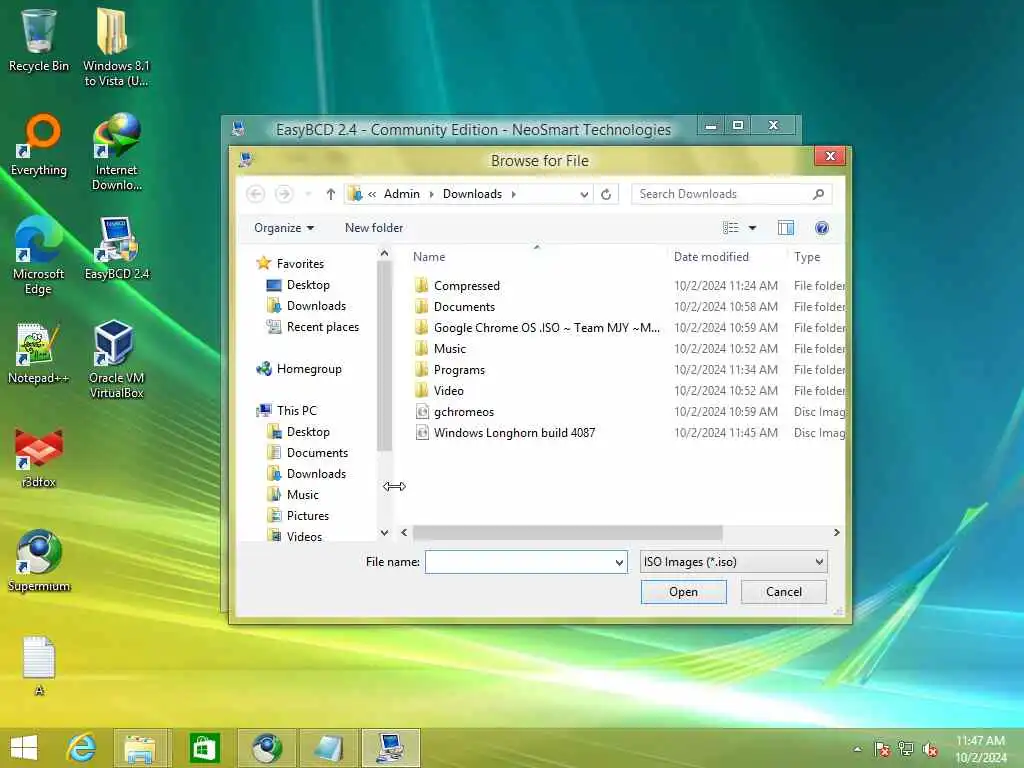Viewport: 1024px width, 768px height.
Task: Open r3dfox browser shortcut
Action: 39,458
